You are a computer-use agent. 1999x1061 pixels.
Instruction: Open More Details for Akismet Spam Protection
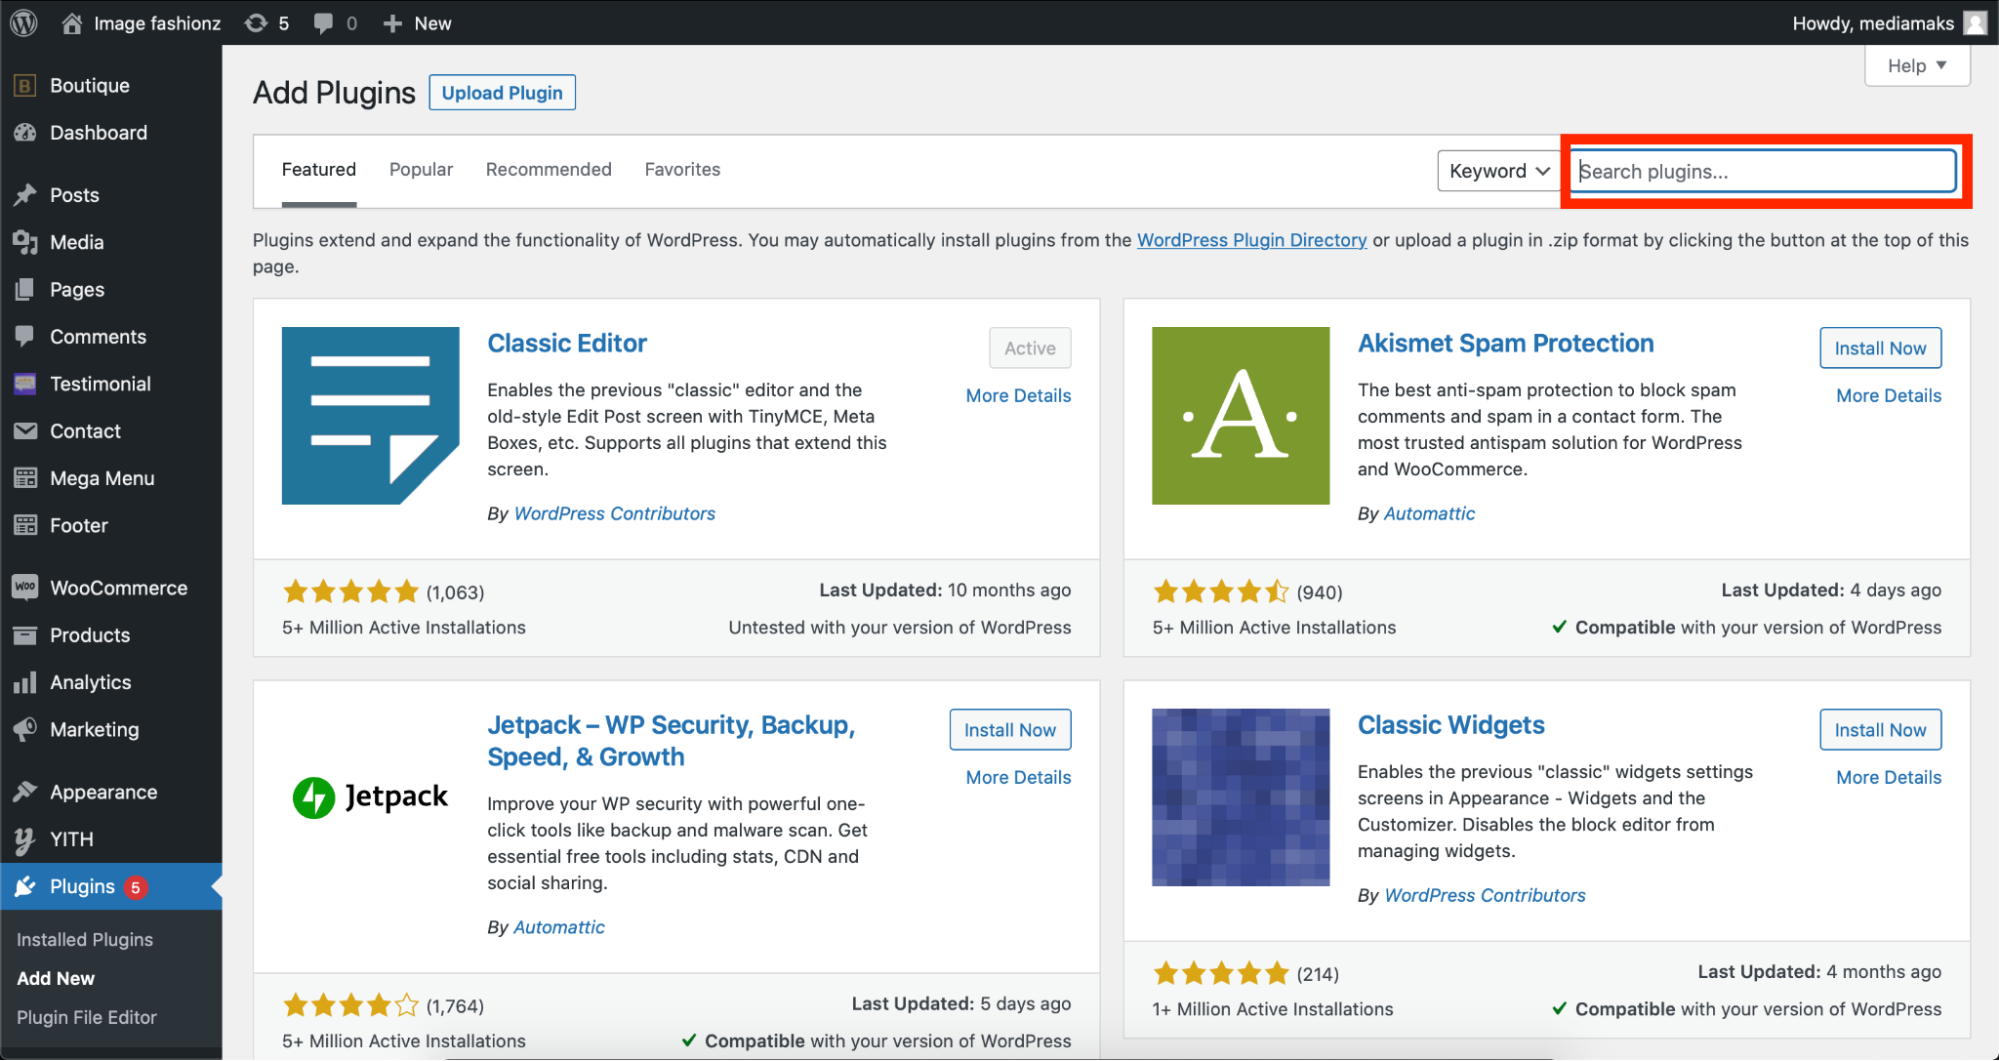tap(1889, 396)
